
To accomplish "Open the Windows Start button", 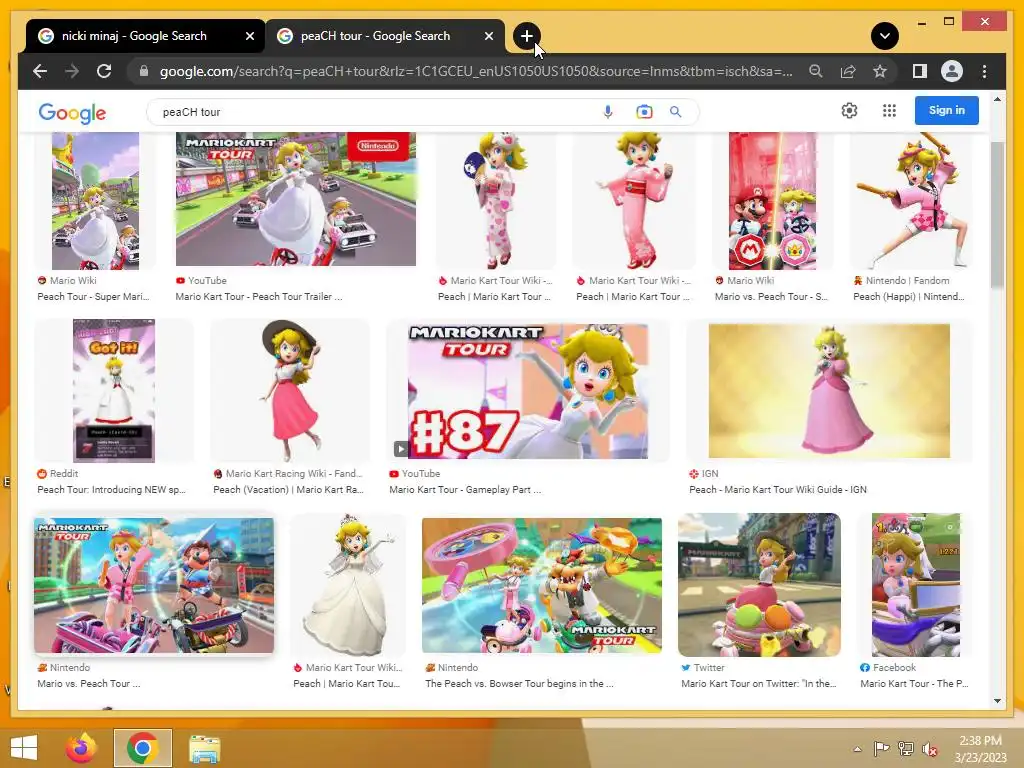I will pyautogui.click(x=24, y=748).
